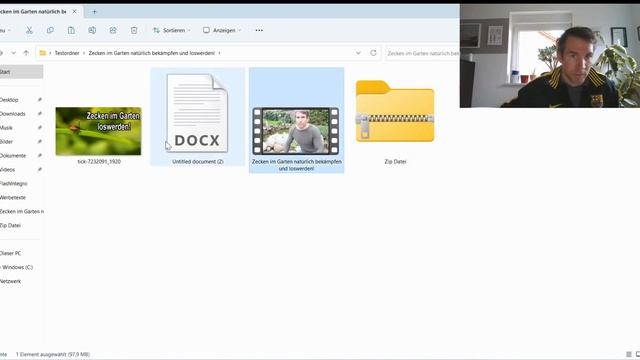Click the up-one-level arrow button
The width and height of the screenshot is (640, 360).
pyautogui.click(x=26, y=53)
